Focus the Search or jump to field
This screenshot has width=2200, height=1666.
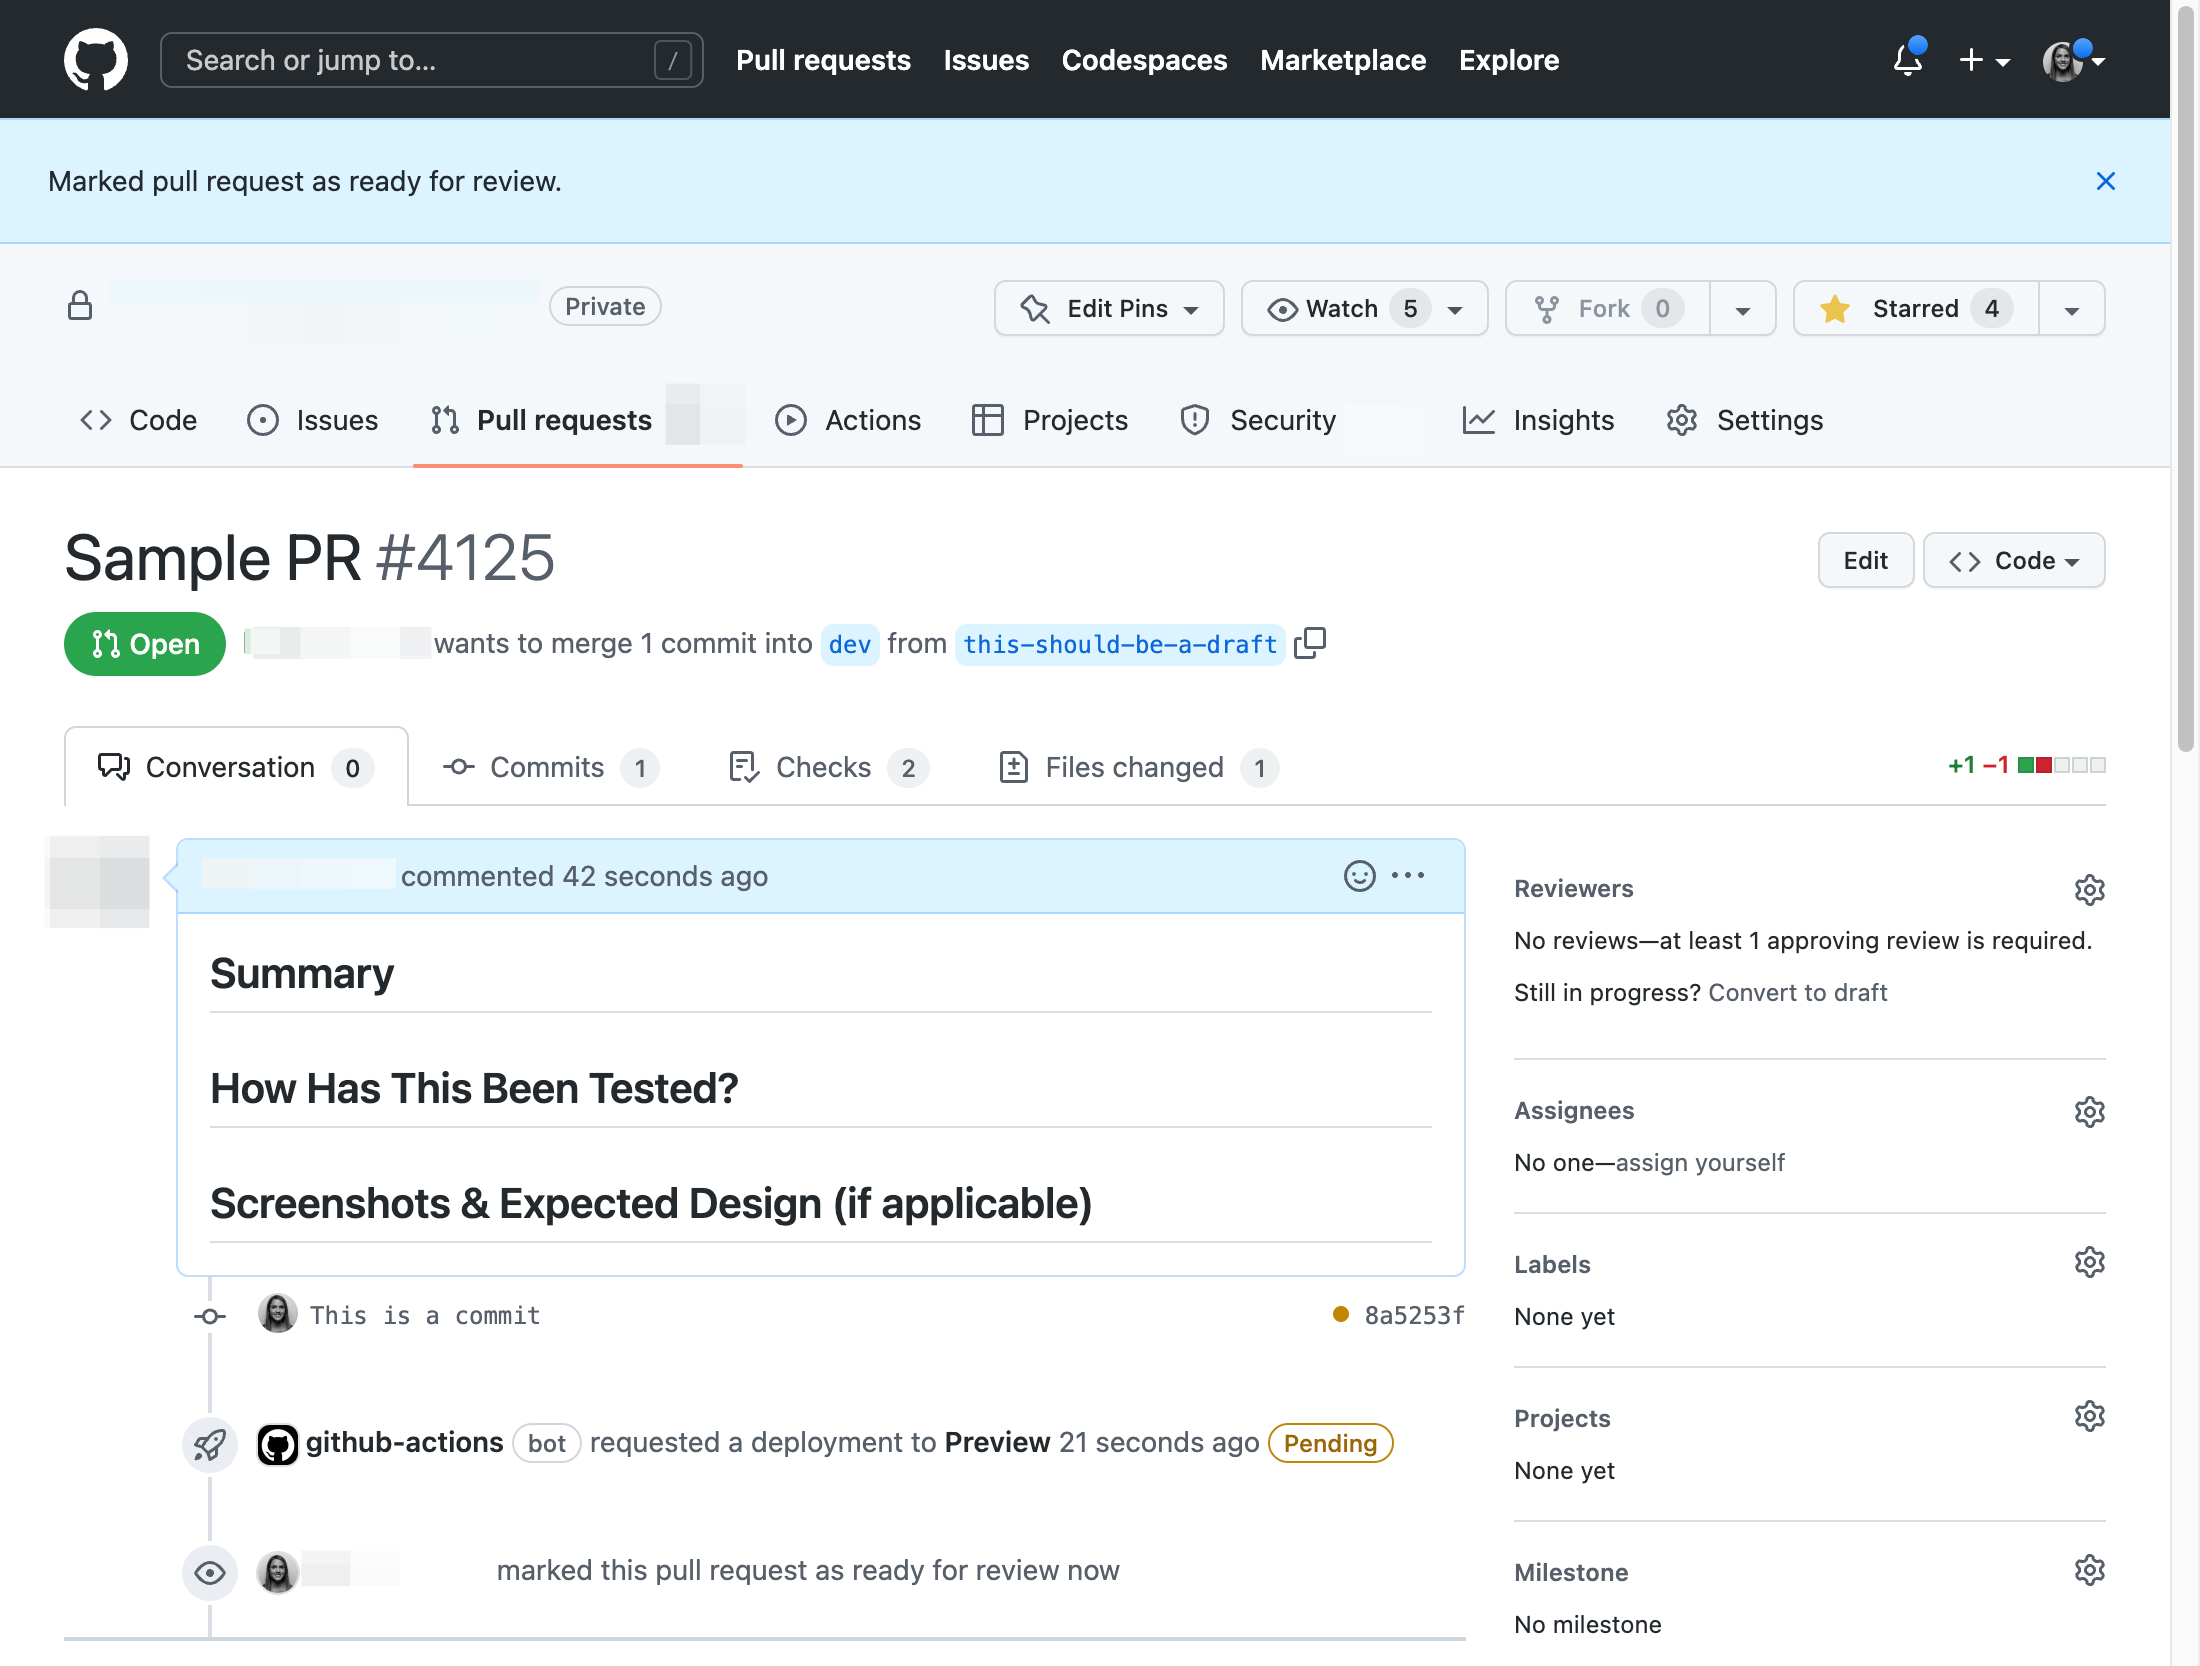[431, 60]
